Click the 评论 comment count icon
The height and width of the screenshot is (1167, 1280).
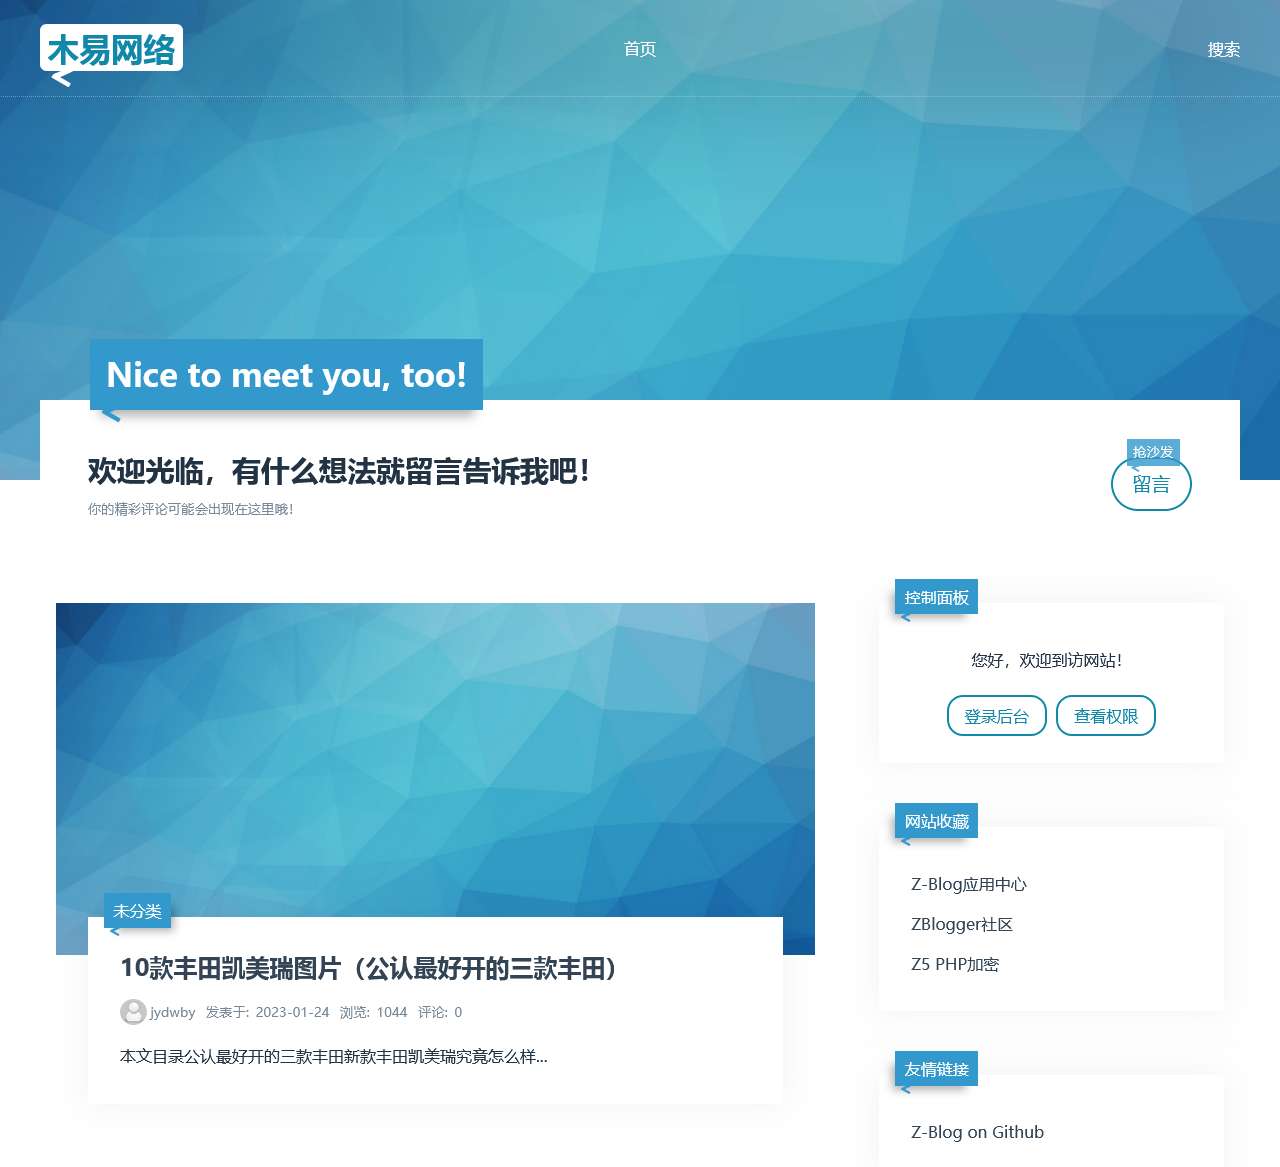(441, 1012)
